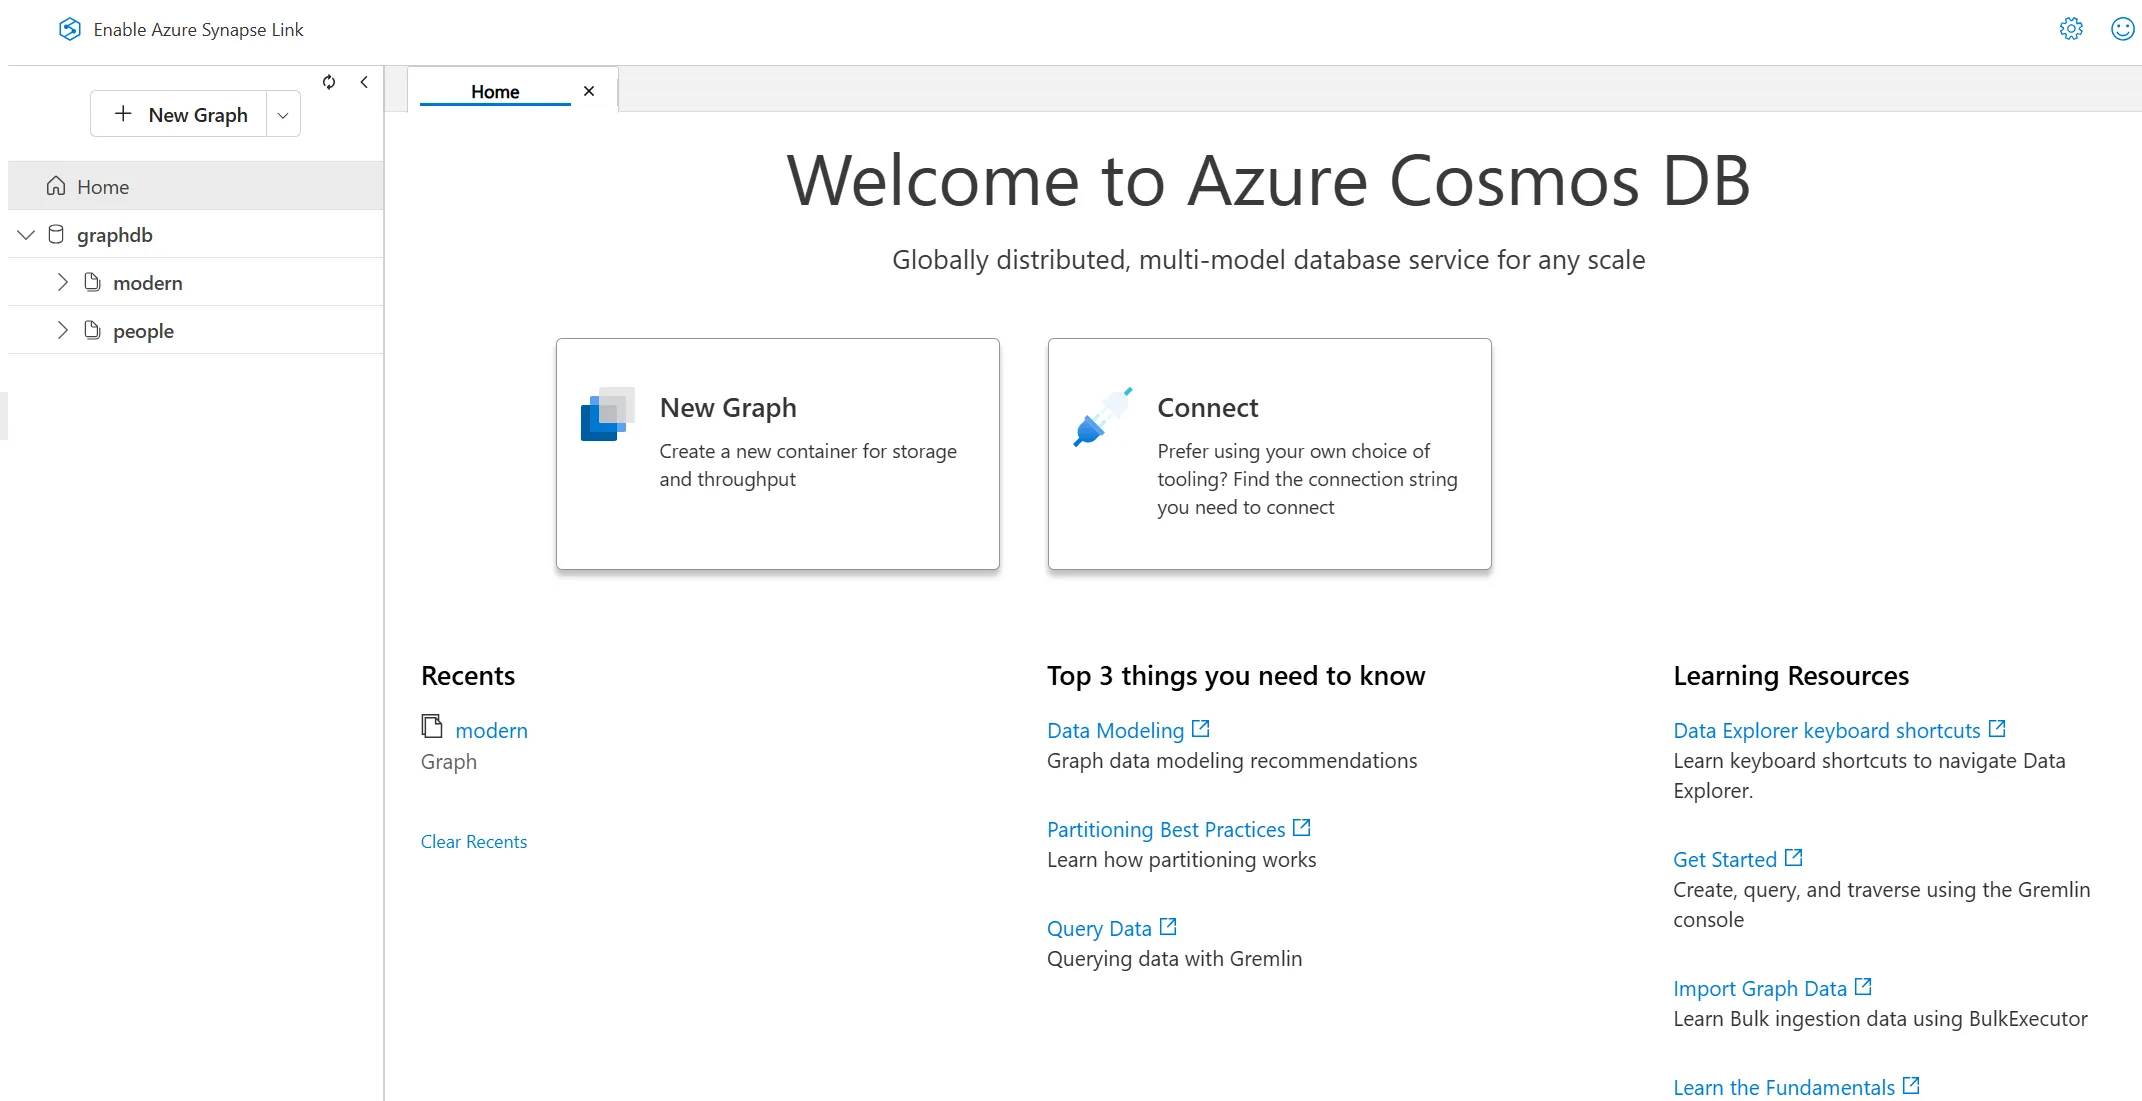Expand the modern graph node
Image resolution: width=2142 pixels, height=1101 pixels.
click(62, 282)
